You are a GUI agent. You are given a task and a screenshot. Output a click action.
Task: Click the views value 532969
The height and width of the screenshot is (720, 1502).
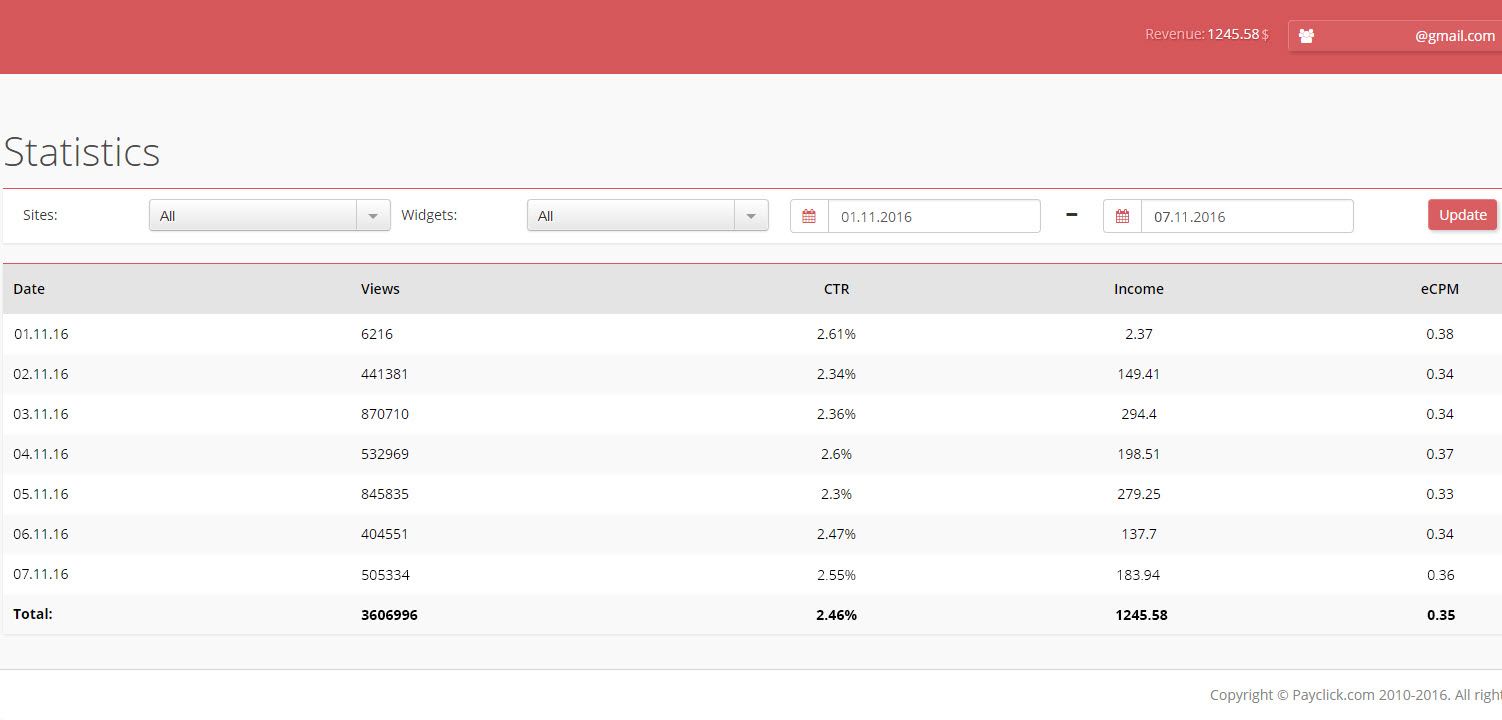(385, 454)
